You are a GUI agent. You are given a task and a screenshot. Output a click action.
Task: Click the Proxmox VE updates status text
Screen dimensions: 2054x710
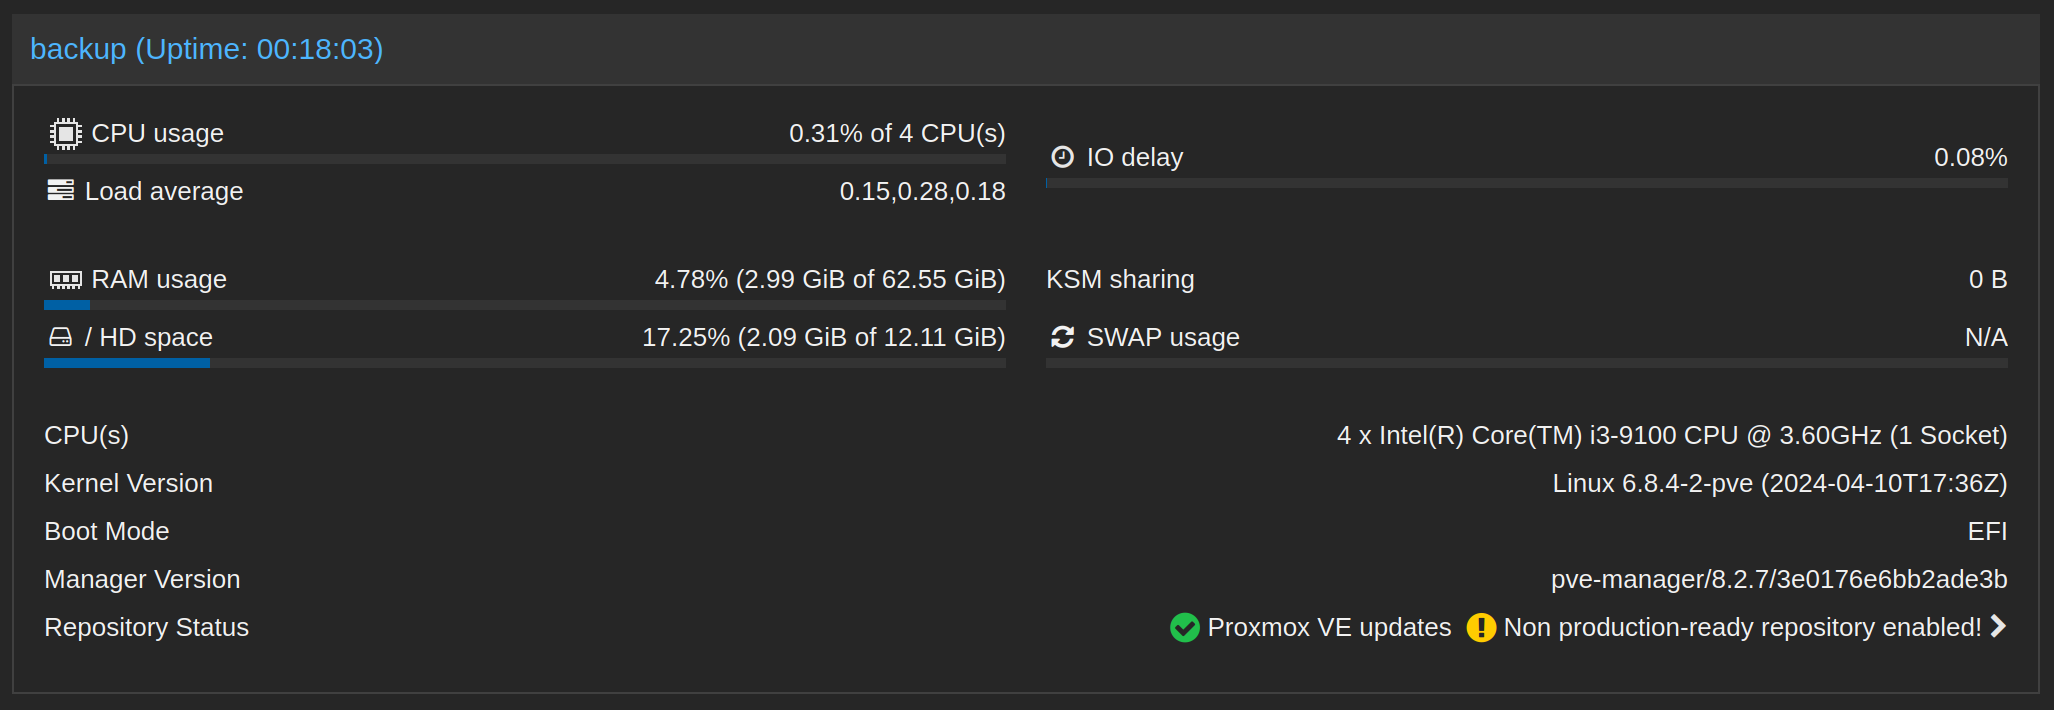(x=1329, y=627)
